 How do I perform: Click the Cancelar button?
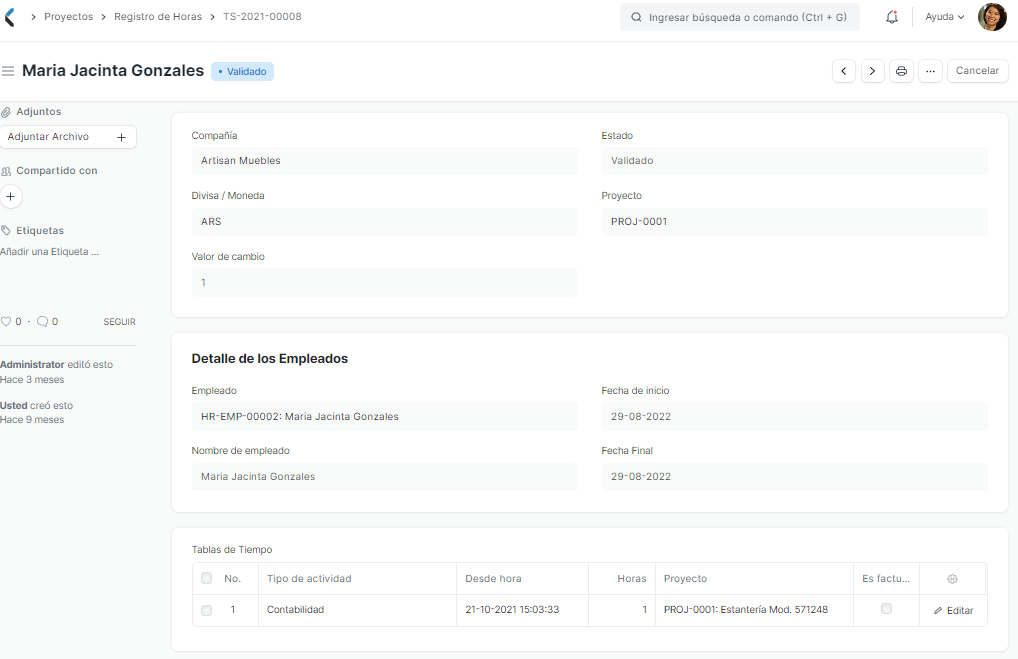(977, 71)
